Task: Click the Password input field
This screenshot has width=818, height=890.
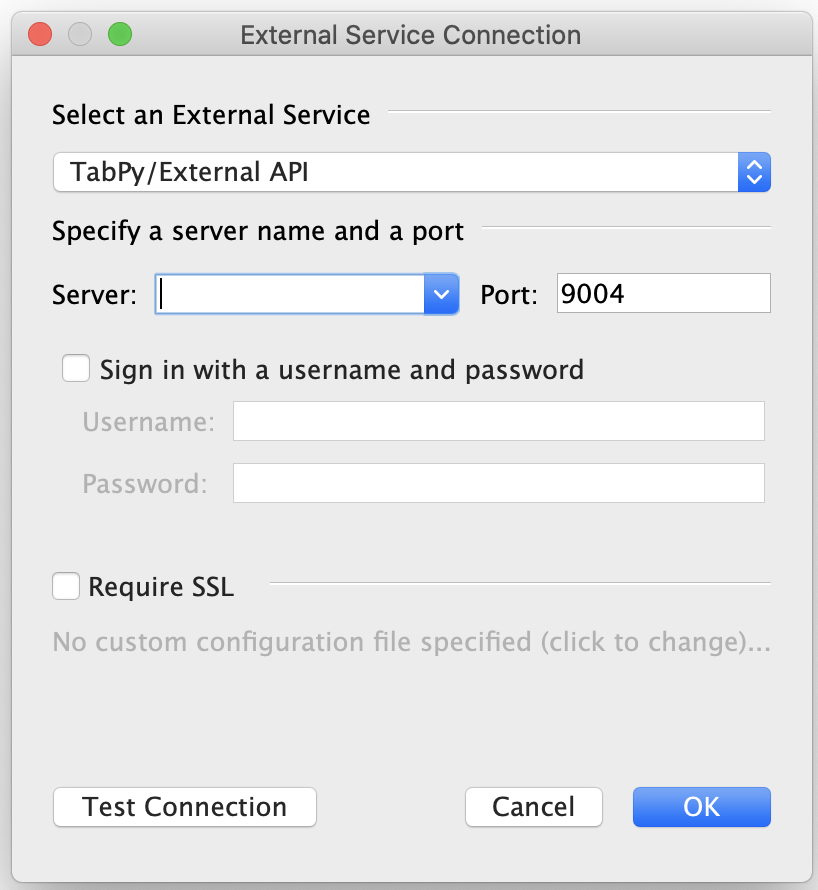Action: click(498, 483)
